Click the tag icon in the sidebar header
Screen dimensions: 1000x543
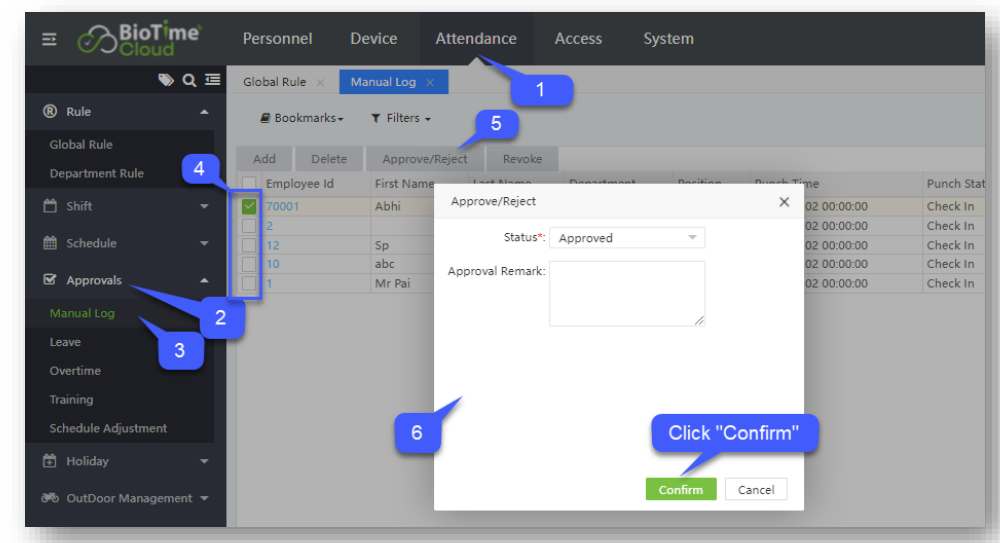click(166, 81)
